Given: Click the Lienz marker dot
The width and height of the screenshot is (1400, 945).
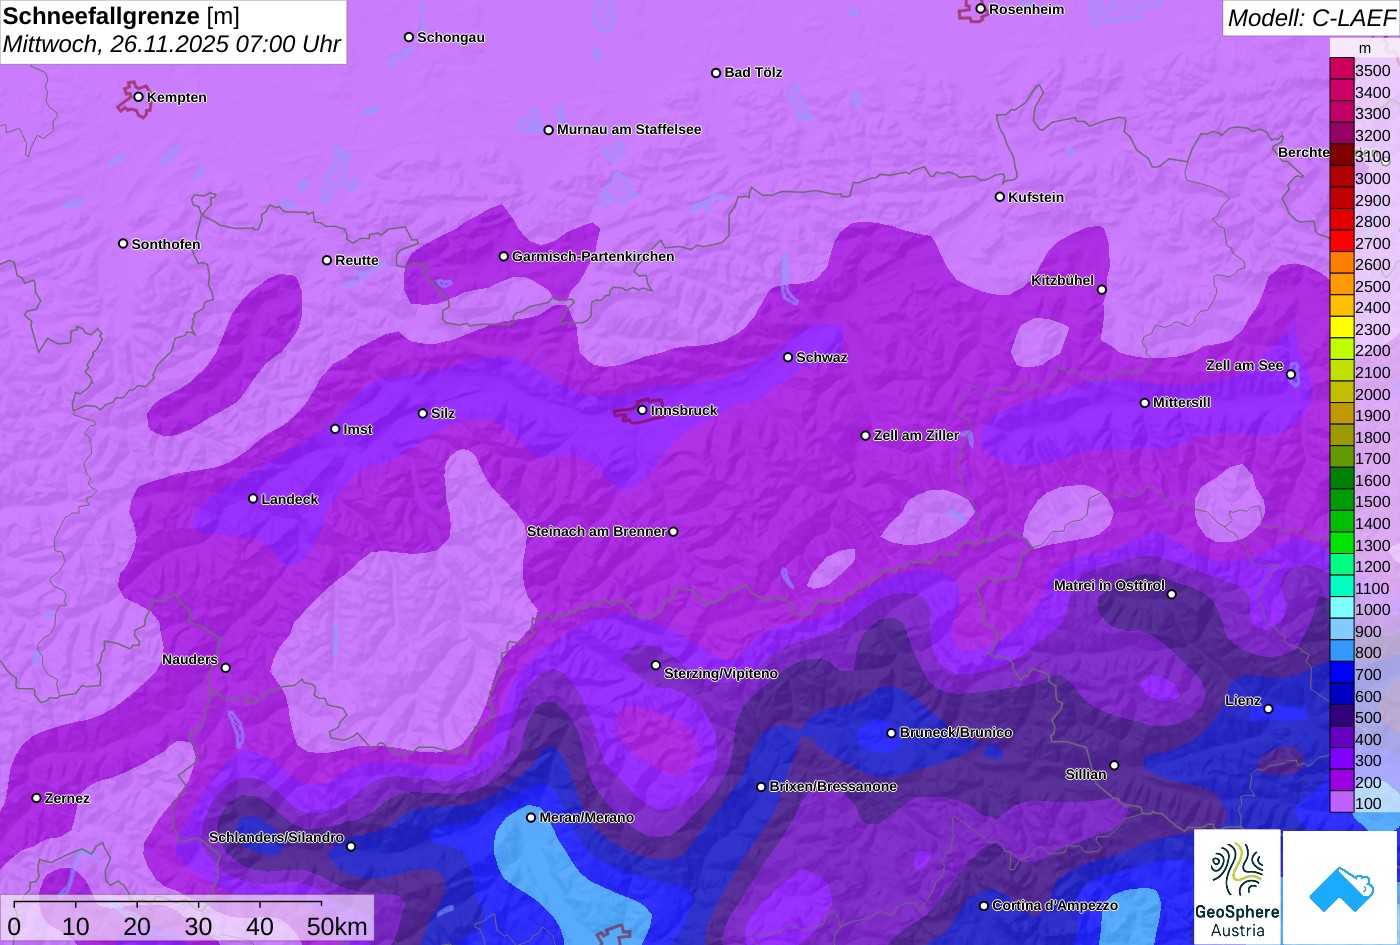Looking at the screenshot, I should pos(1268,709).
